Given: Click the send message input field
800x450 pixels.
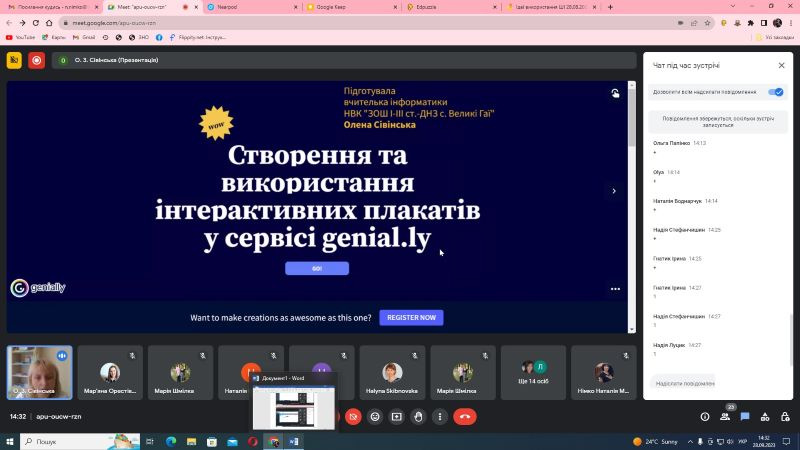Looking at the screenshot, I should (x=685, y=383).
